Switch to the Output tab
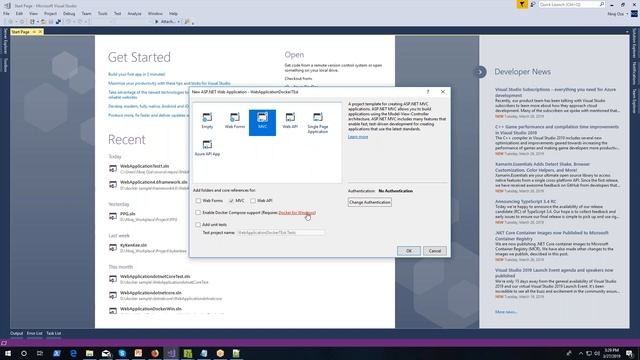The width and height of the screenshot is (640, 360). click(17, 333)
